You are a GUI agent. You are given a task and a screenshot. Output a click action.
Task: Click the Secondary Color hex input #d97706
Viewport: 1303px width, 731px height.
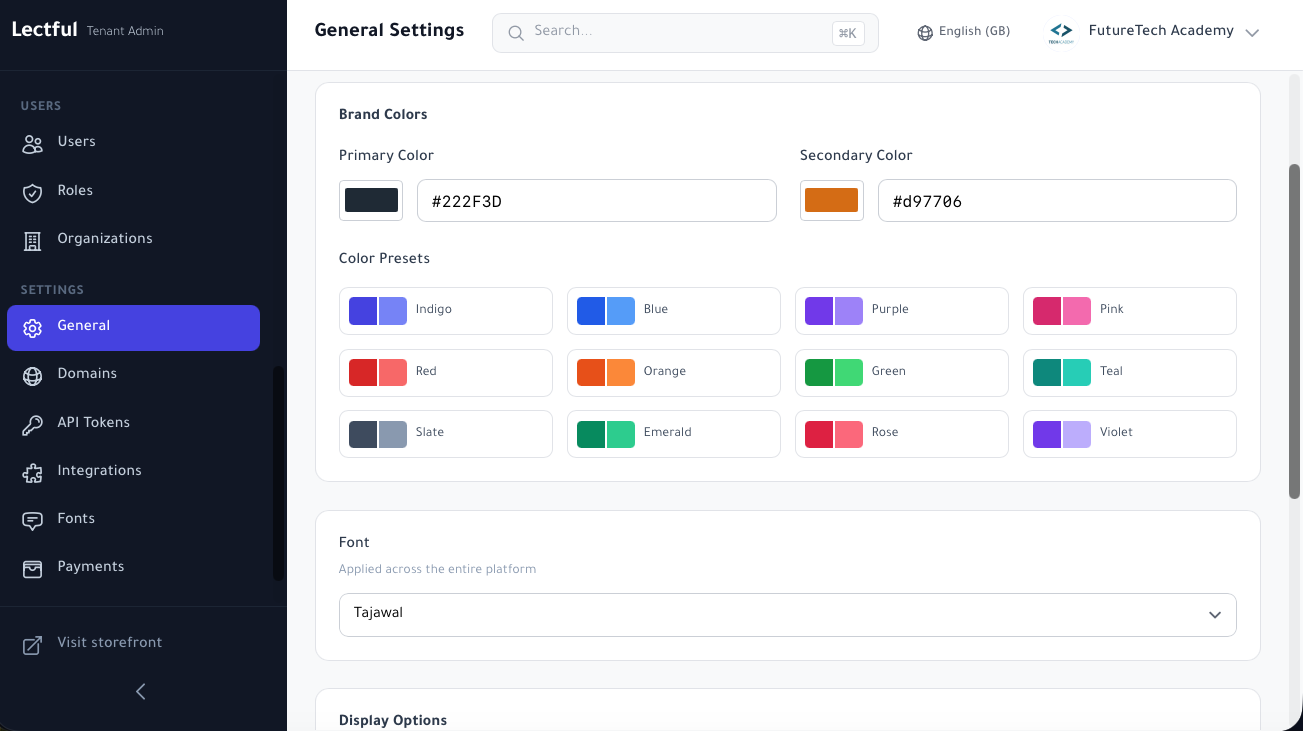point(1057,201)
